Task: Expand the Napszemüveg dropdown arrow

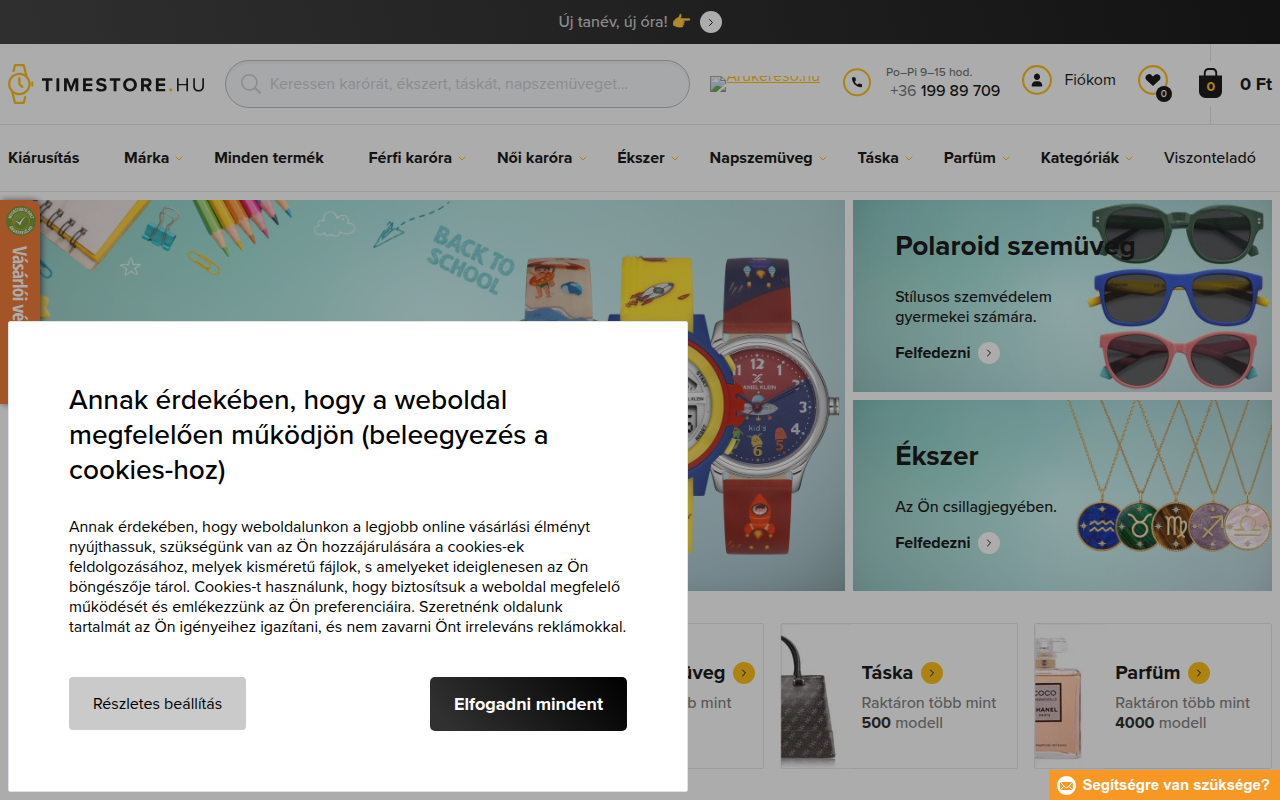Action: click(x=822, y=158)
